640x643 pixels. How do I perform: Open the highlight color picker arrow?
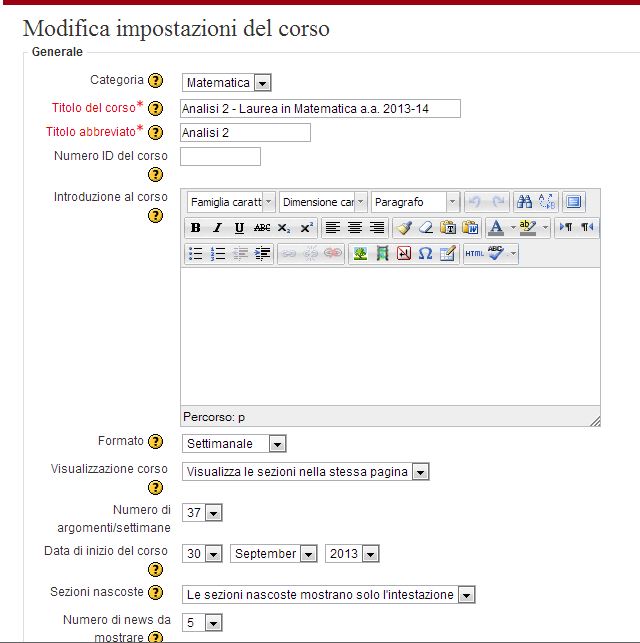click(x=545, y=228)
